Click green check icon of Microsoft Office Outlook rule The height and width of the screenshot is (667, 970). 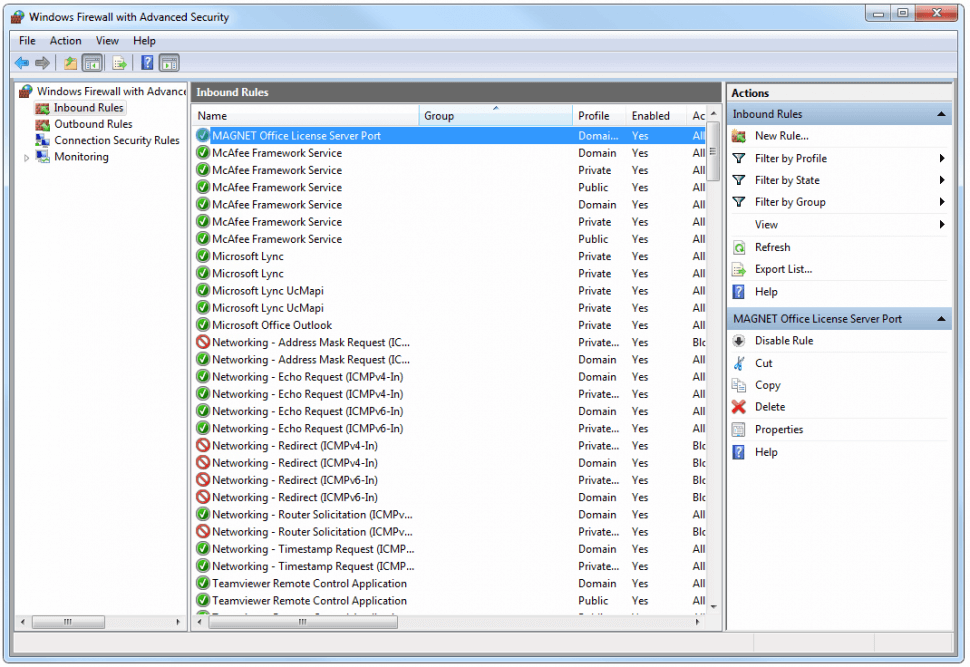(202, 325)
